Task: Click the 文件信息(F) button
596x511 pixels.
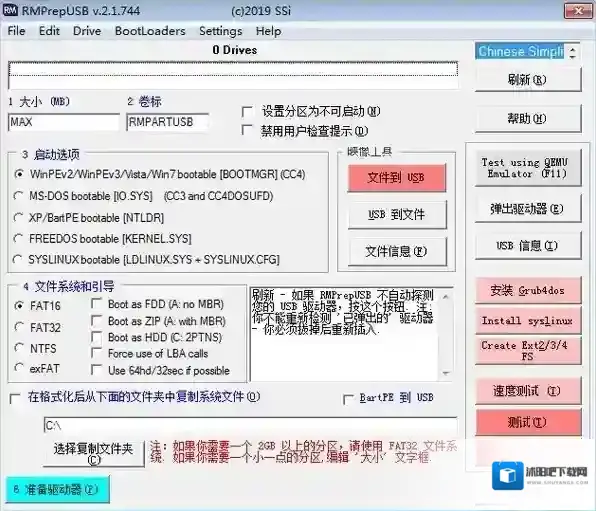Action: pos(396,251)
